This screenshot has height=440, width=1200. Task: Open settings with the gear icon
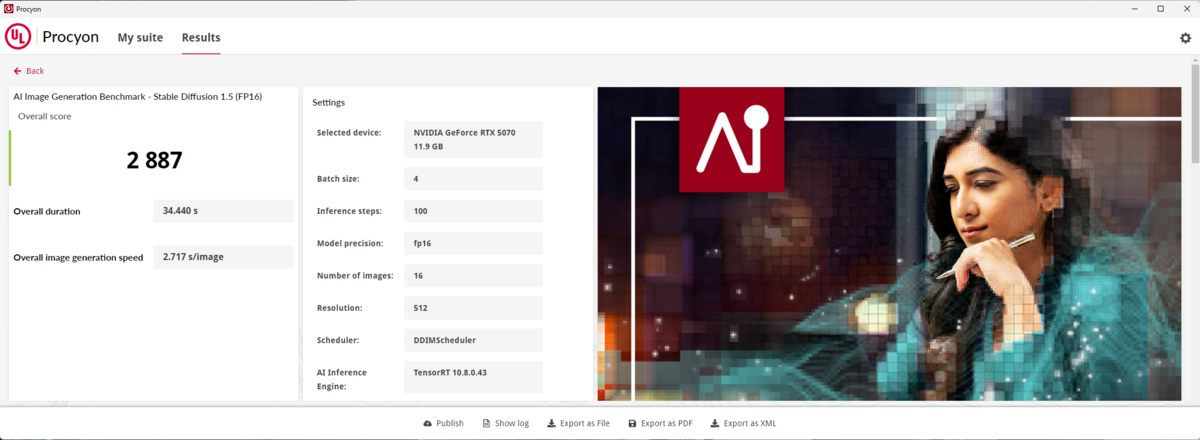point(1185,38)
